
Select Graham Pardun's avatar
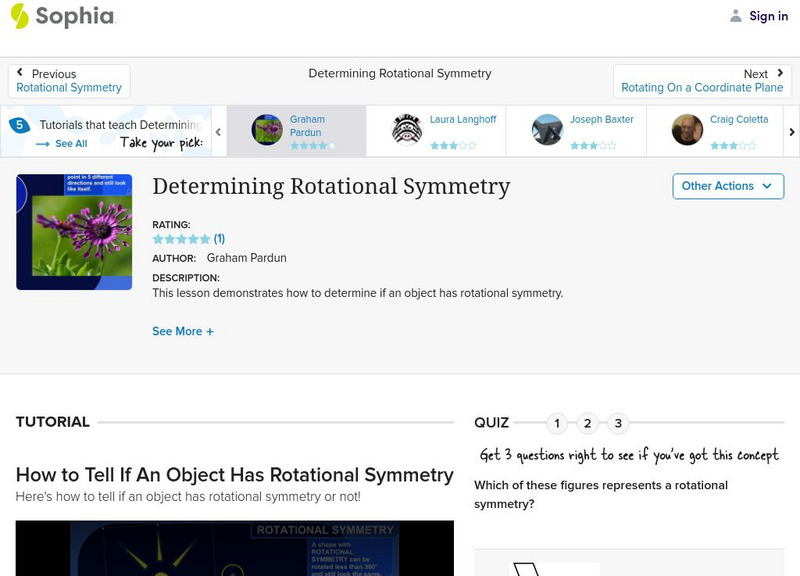point(267,130)
